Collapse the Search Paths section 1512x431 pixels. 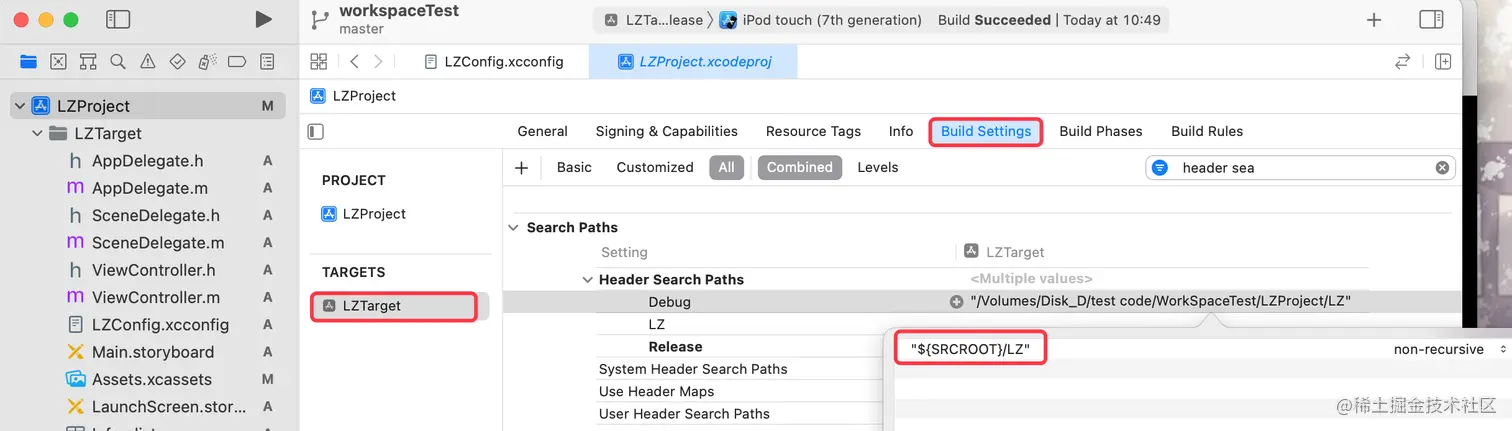[x=514, y=228]
